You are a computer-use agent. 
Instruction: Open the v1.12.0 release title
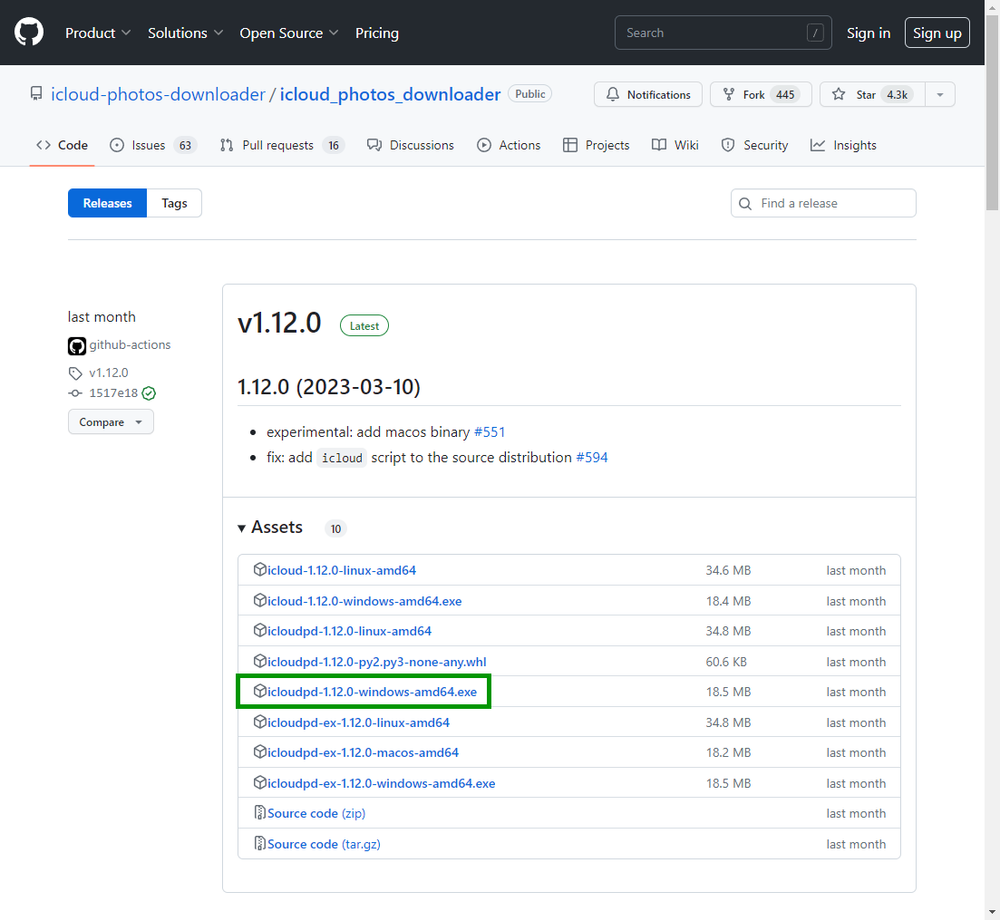click(279, 323)
